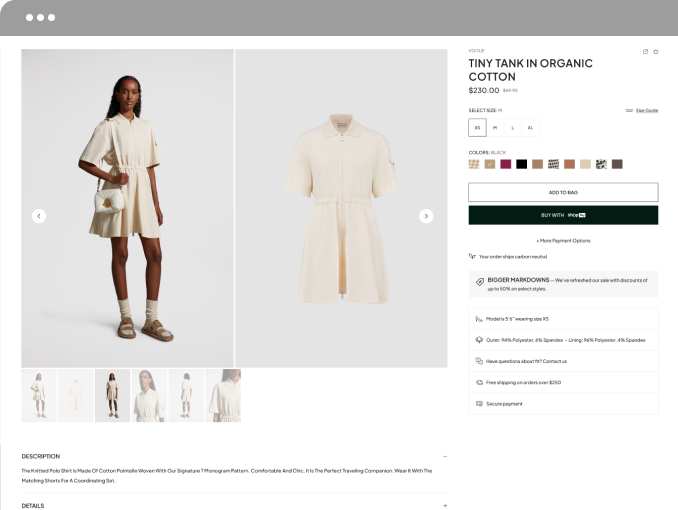The width and height of the screenshot is (678, 510).
Task: Collapse the Description section
Action: (445, 456)
